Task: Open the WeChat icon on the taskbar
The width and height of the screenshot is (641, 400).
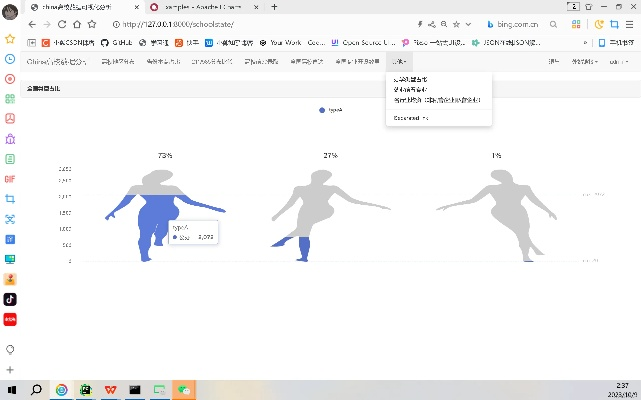Action: pos(183,389)
